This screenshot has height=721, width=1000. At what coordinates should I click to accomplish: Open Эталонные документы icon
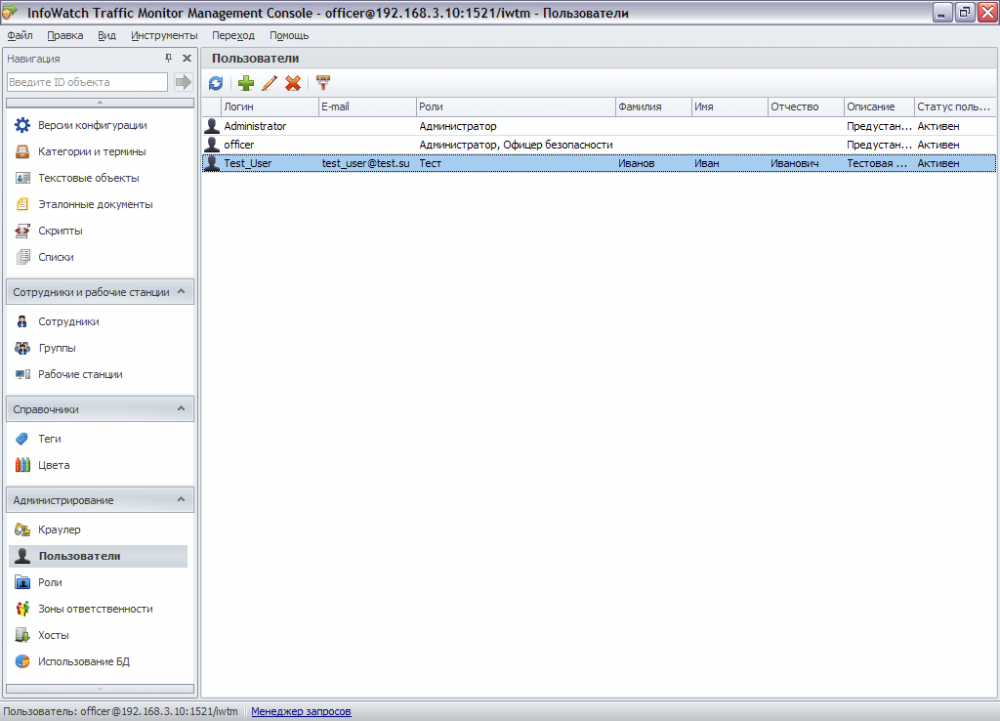(x=22, y=204)
